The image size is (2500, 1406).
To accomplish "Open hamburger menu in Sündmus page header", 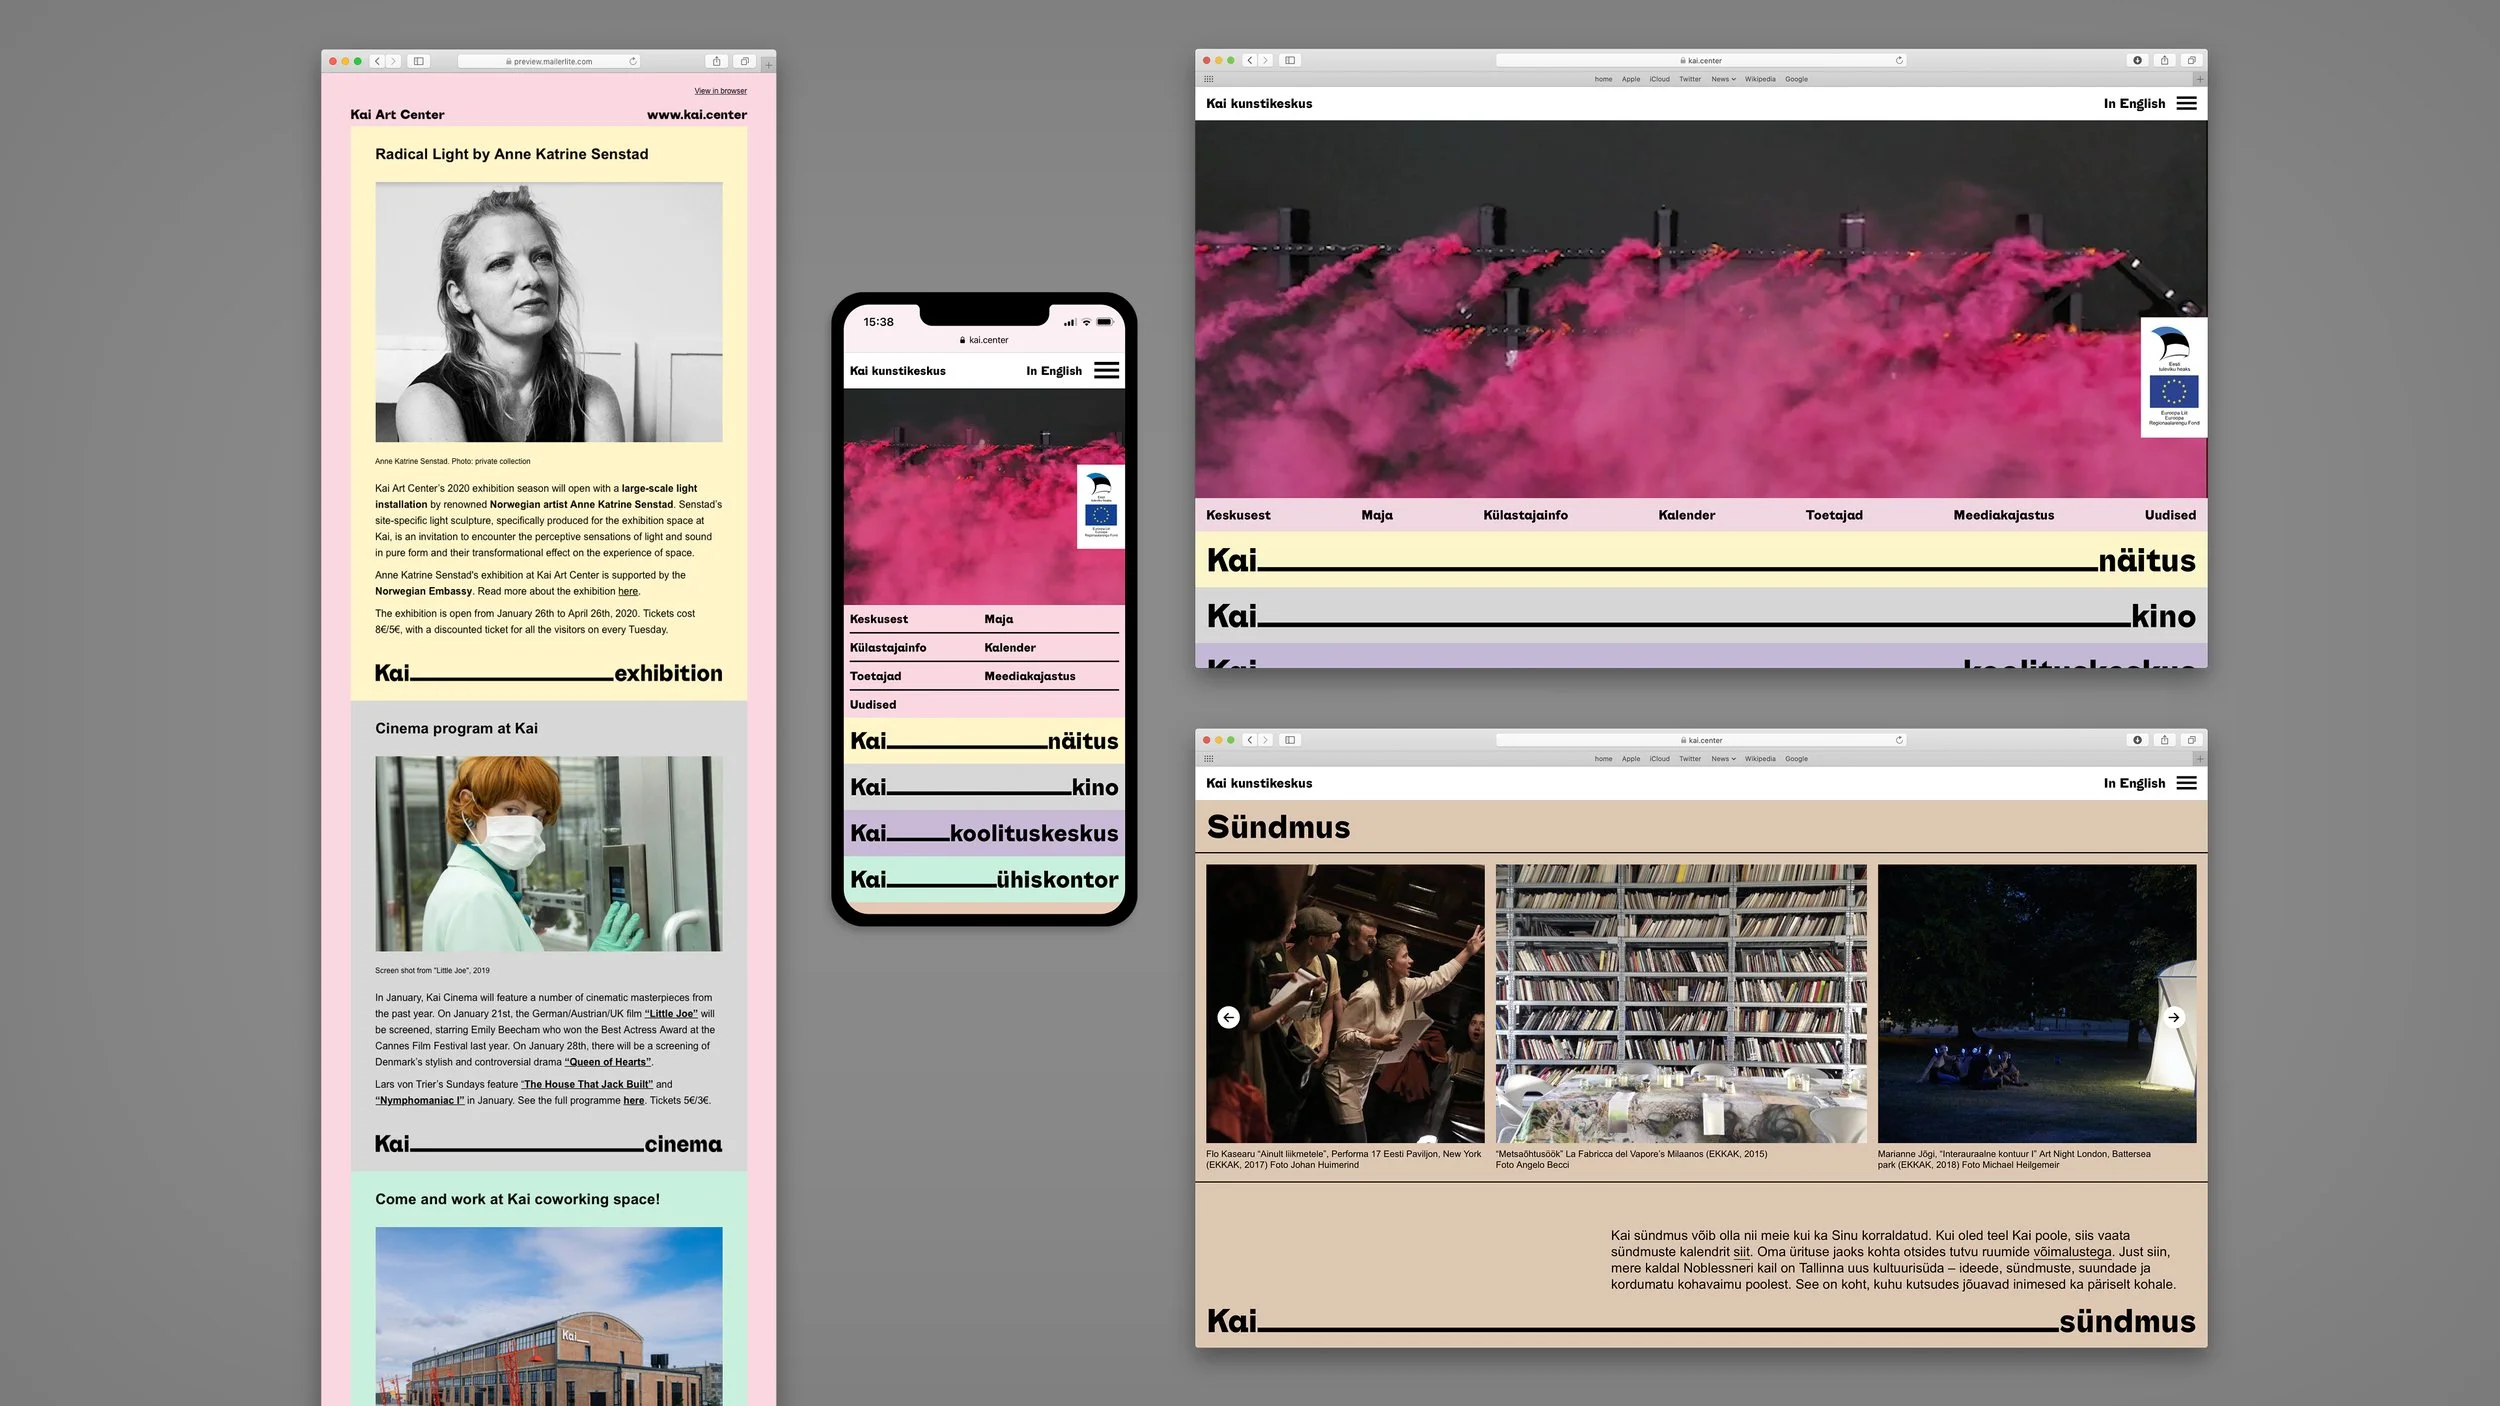I will click(x=2186, y=783).
